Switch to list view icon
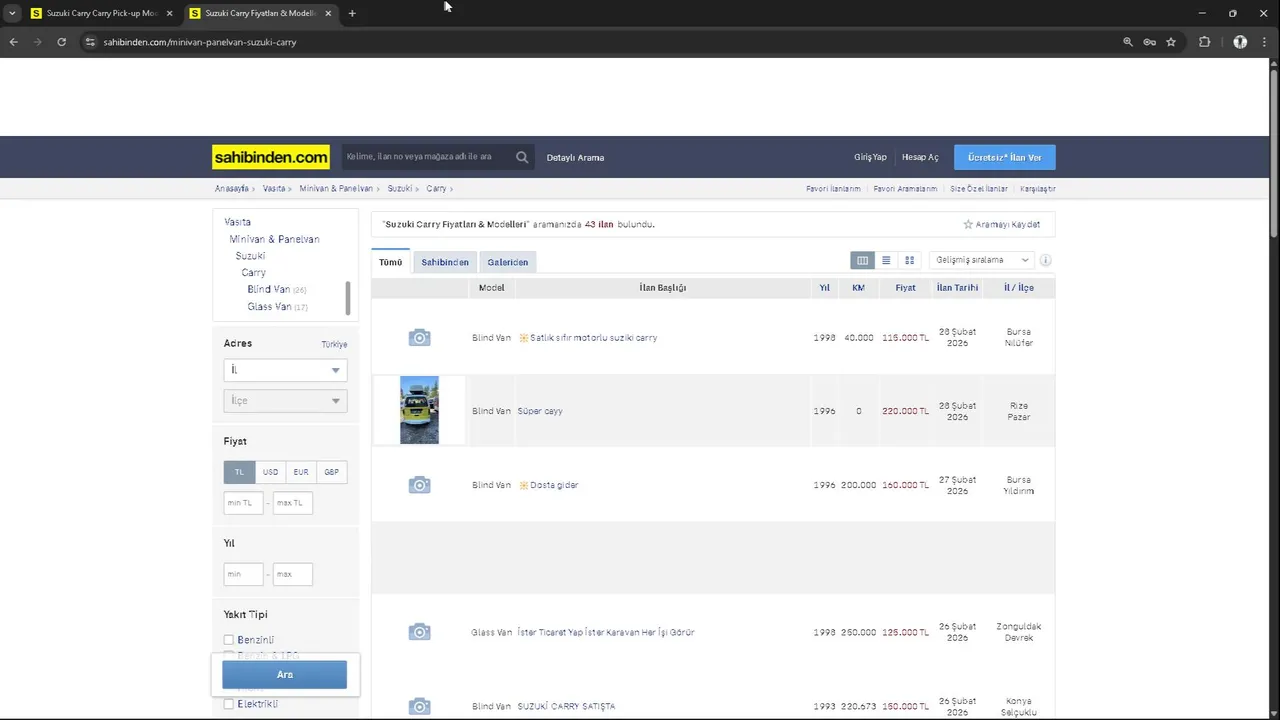Screen dimensions: 1280x720 point(886,260)
